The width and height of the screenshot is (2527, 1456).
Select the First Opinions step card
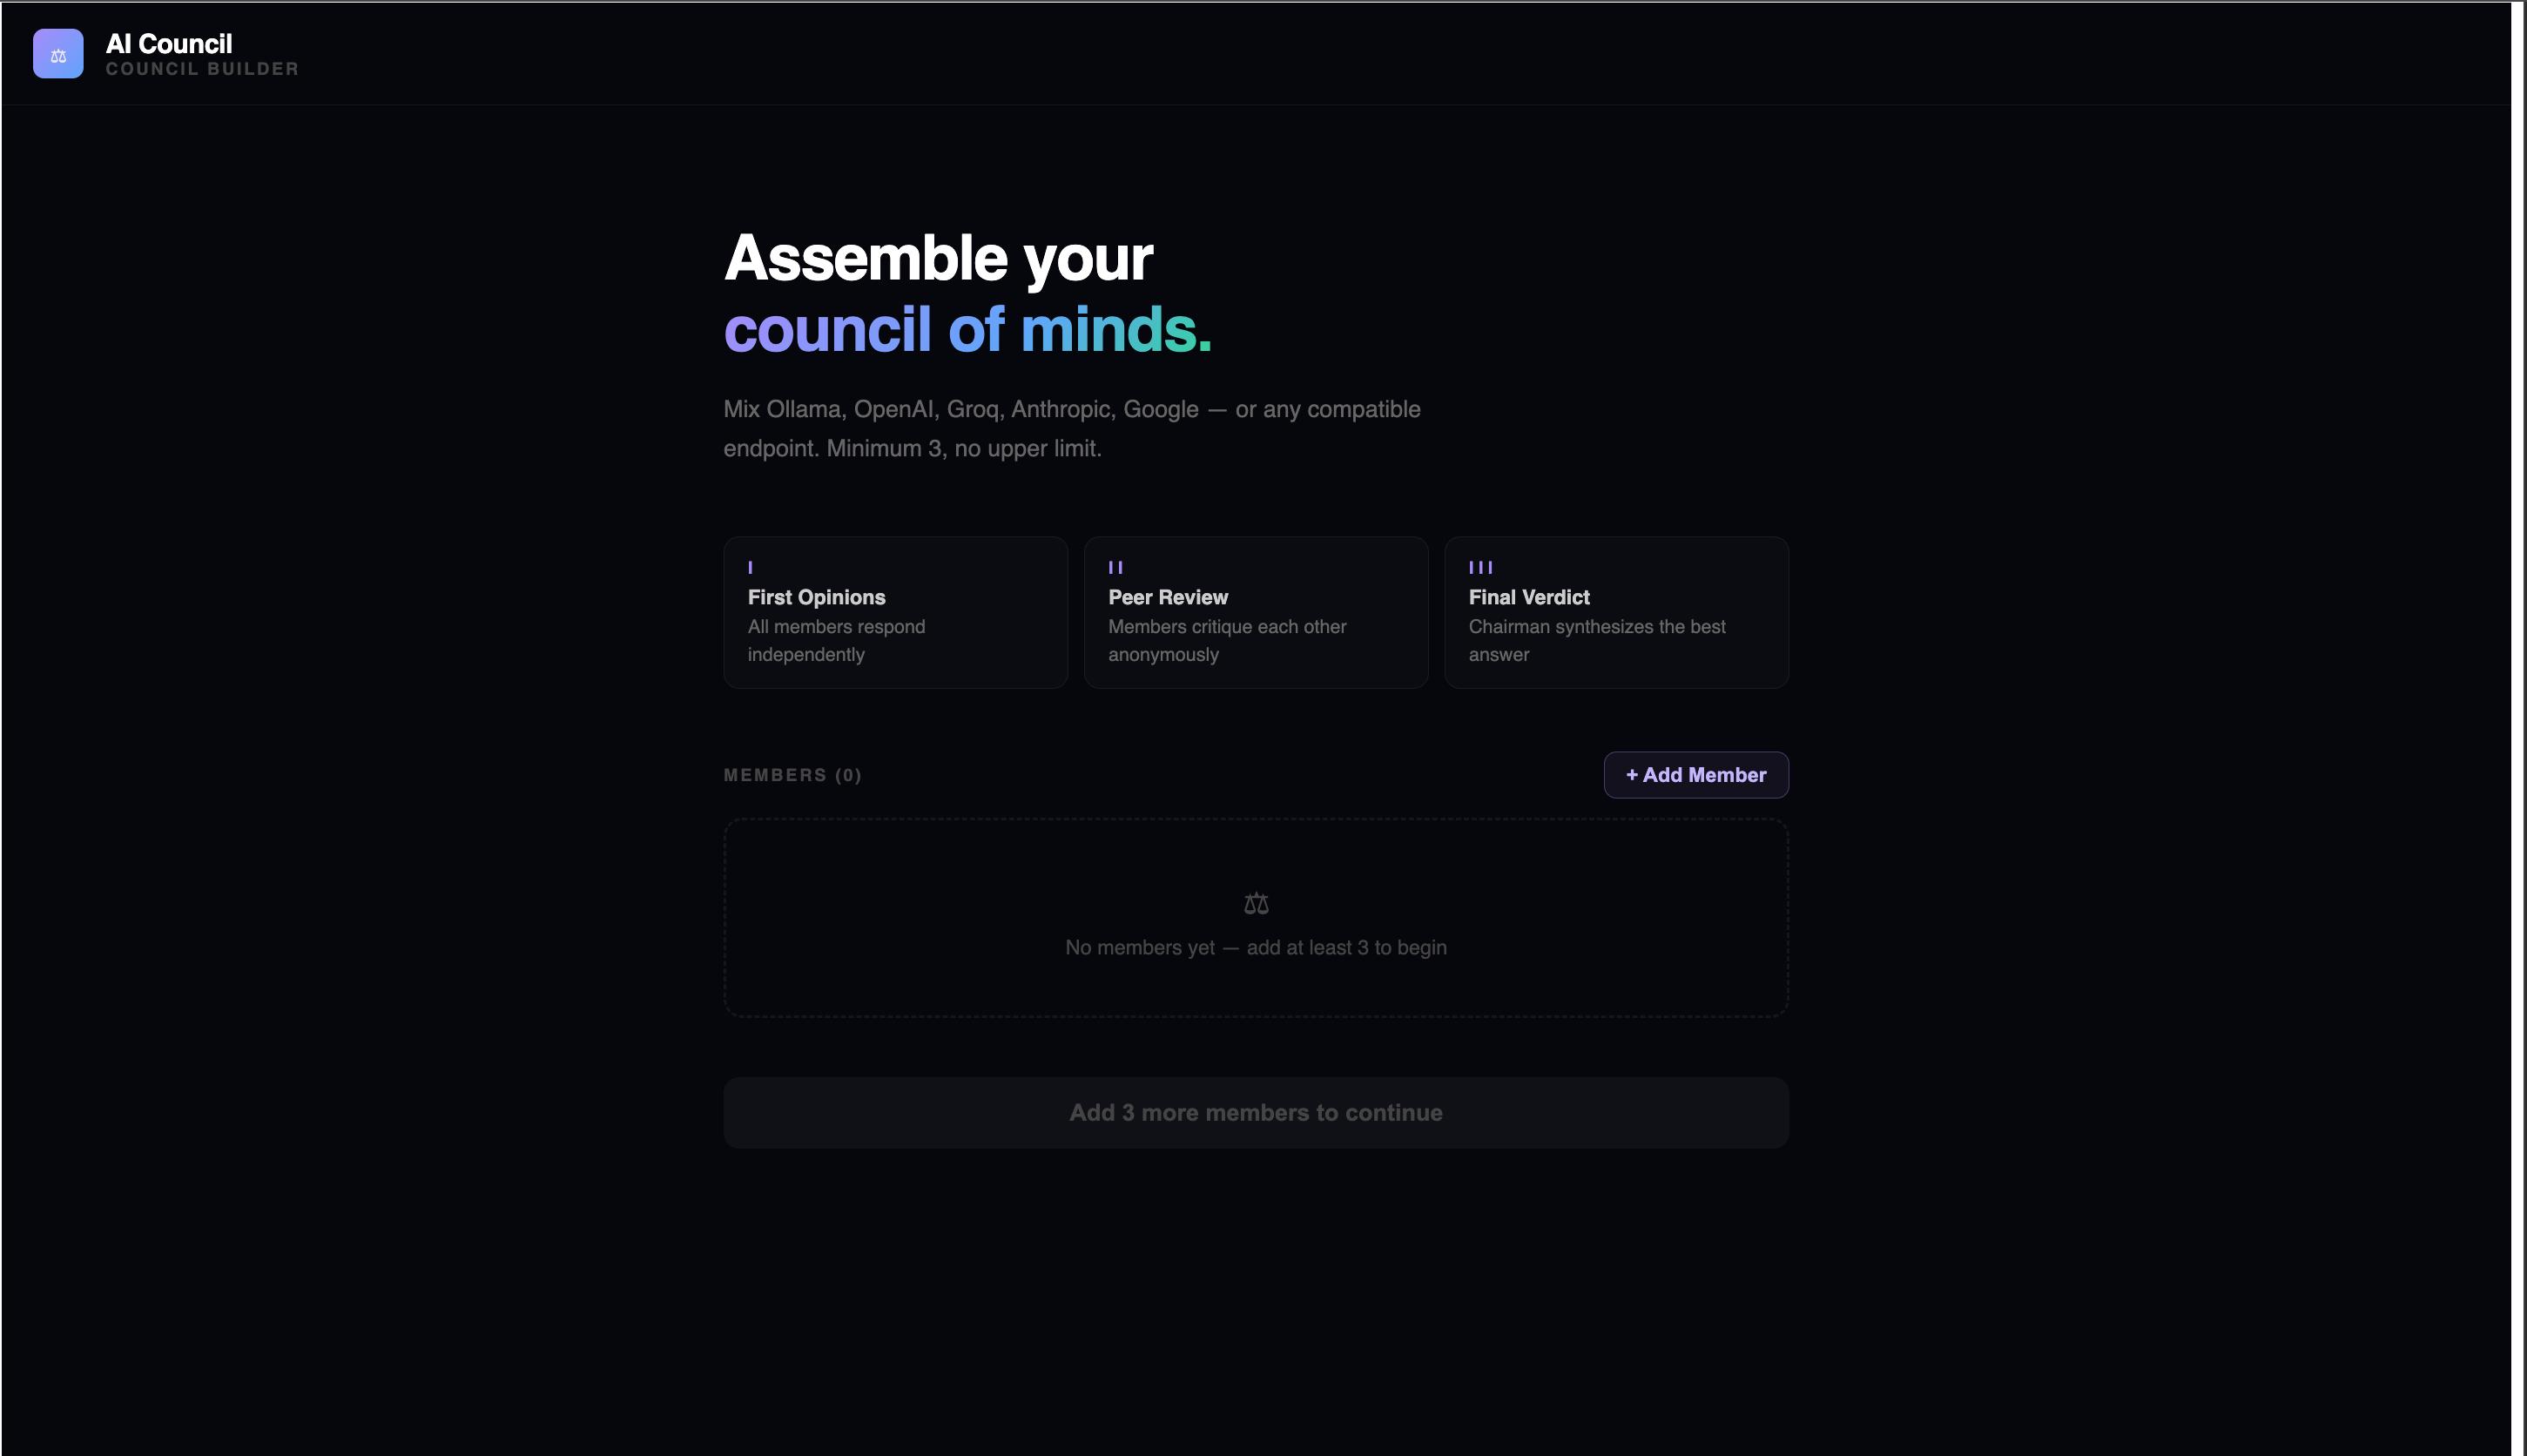tap(896, 612)
